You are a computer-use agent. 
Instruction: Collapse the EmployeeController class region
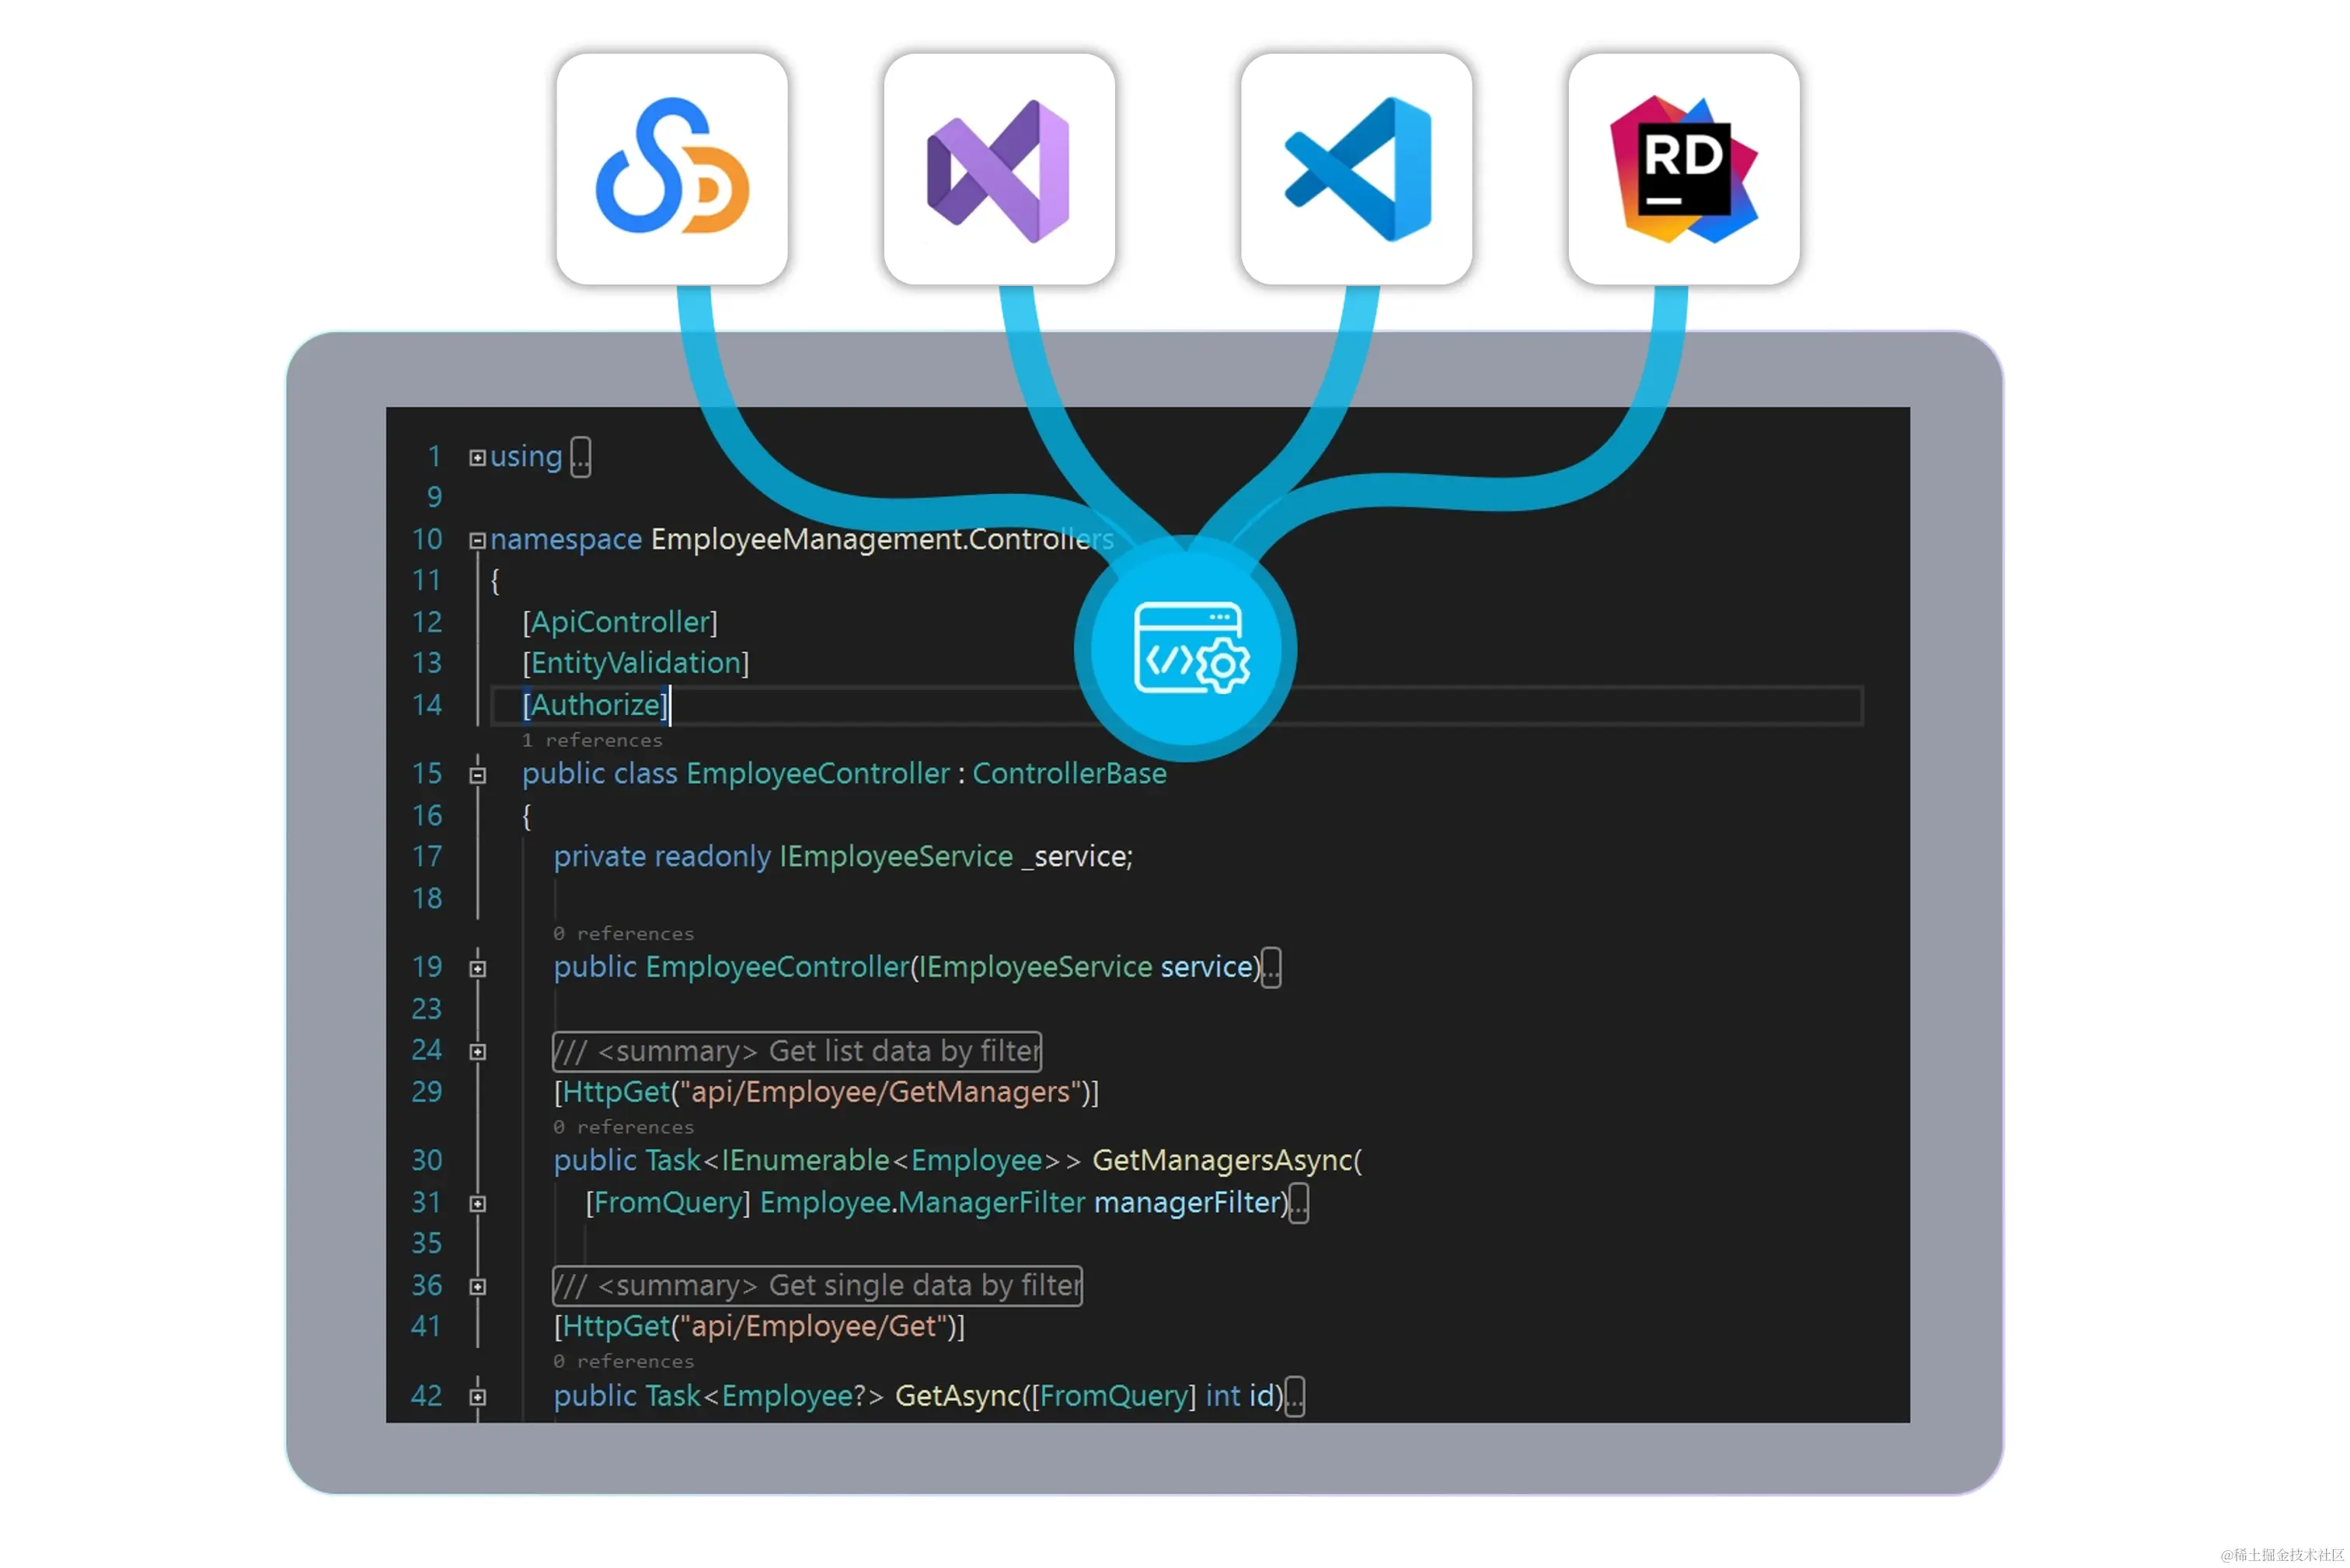click(477, 775)
